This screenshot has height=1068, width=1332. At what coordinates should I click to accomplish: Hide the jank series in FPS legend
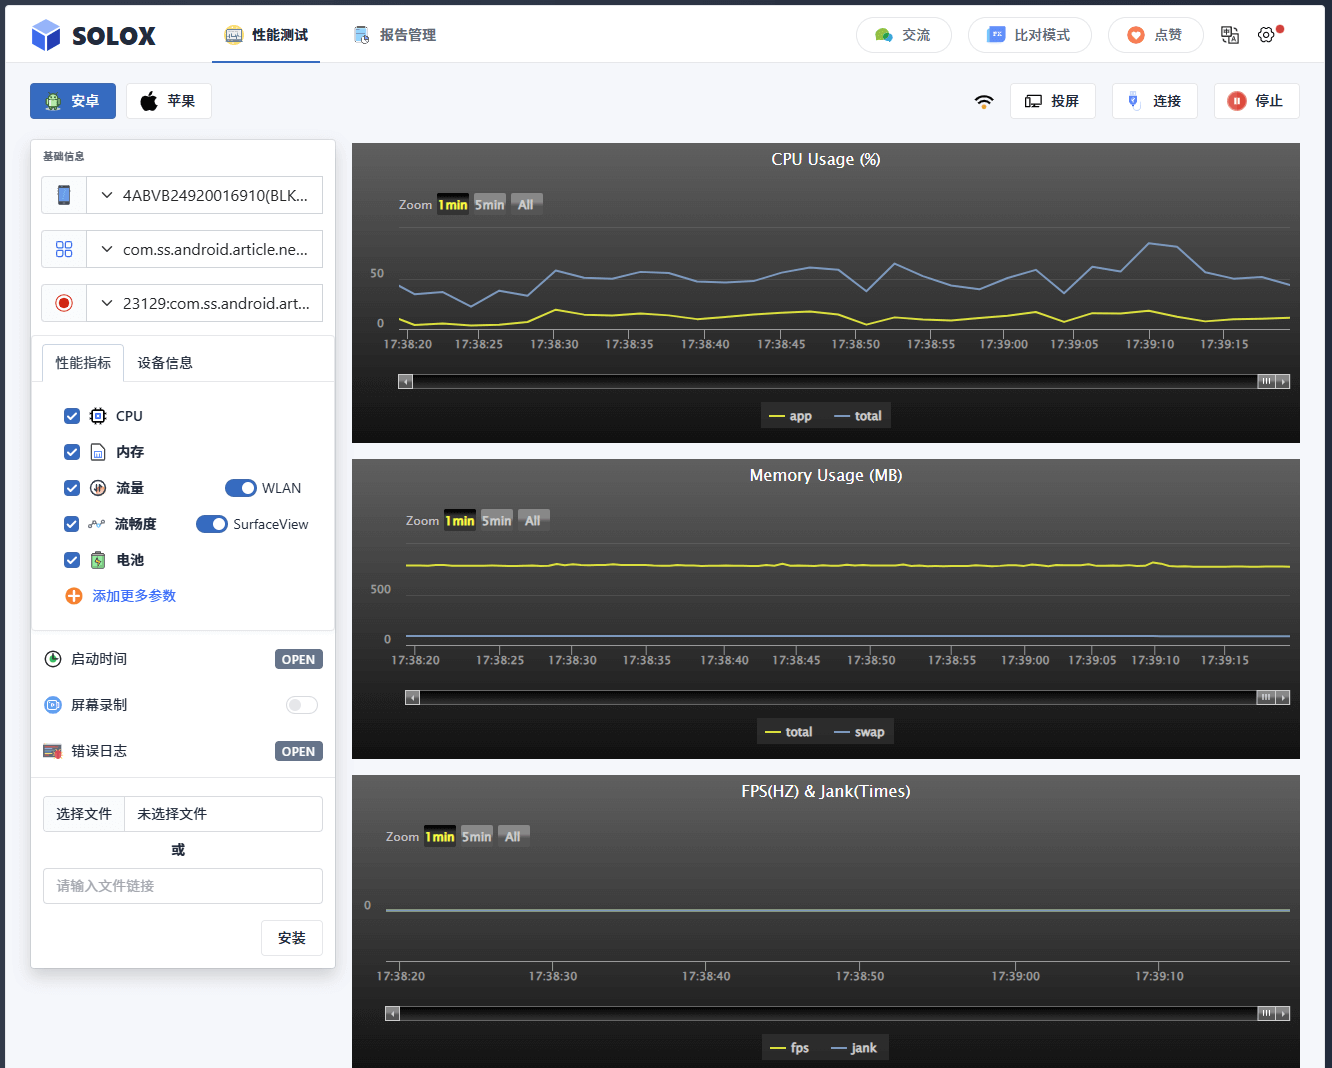pos(854,1048)
